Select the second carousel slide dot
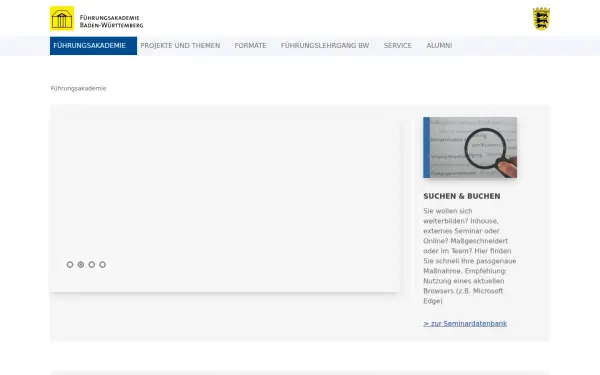The image size is (600, 375). tap(81, 264)
